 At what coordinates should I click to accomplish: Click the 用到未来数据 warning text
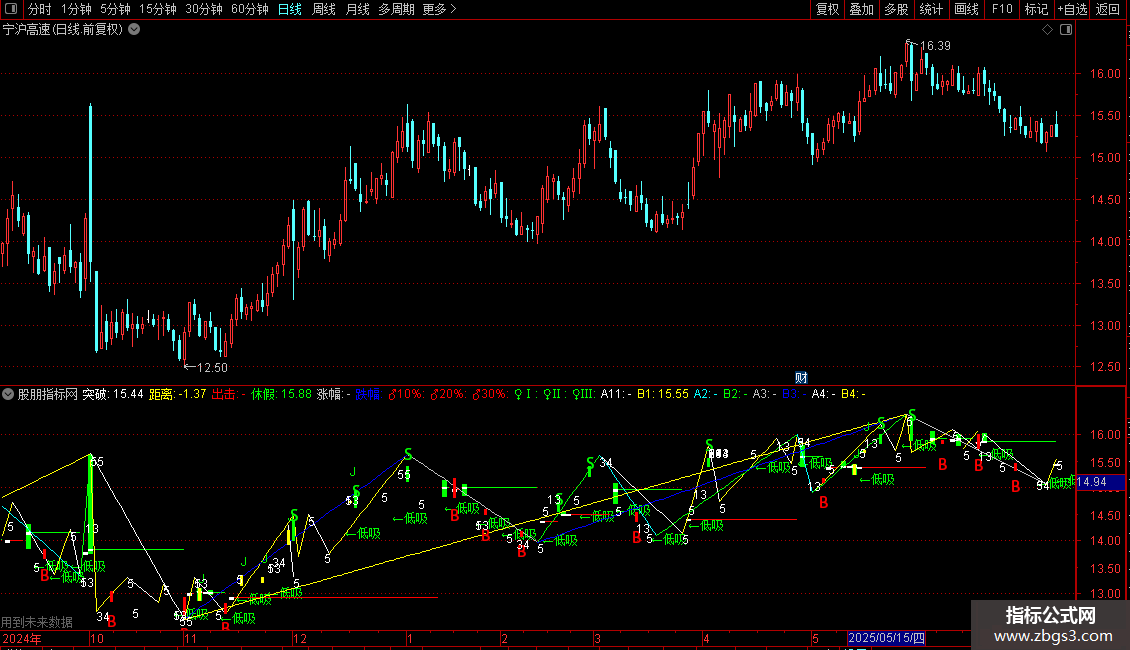[x=37, y=622]
